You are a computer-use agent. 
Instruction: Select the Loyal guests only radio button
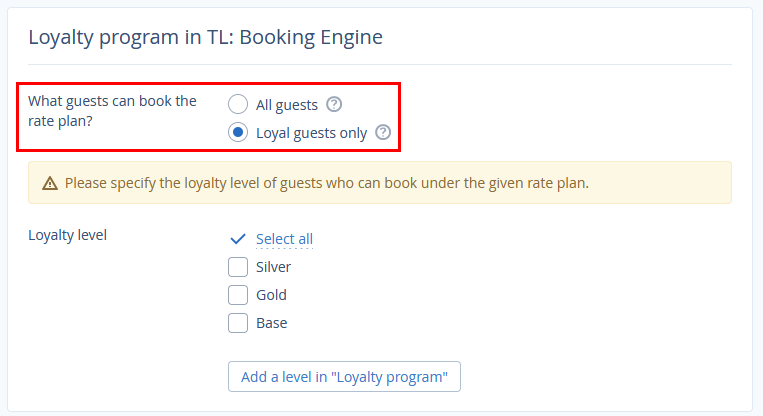point(238,132)
